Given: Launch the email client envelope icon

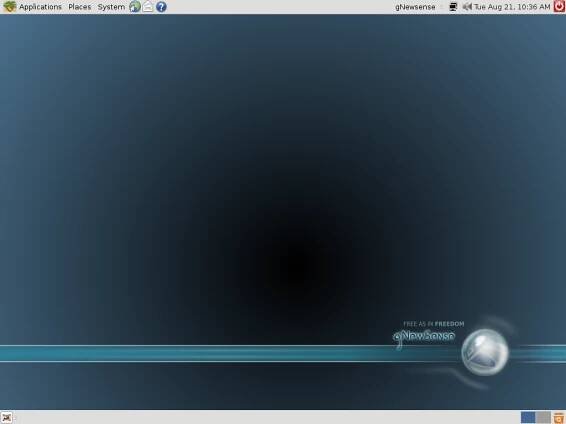Looking at the screenshot, I should (x=148, y=6).
